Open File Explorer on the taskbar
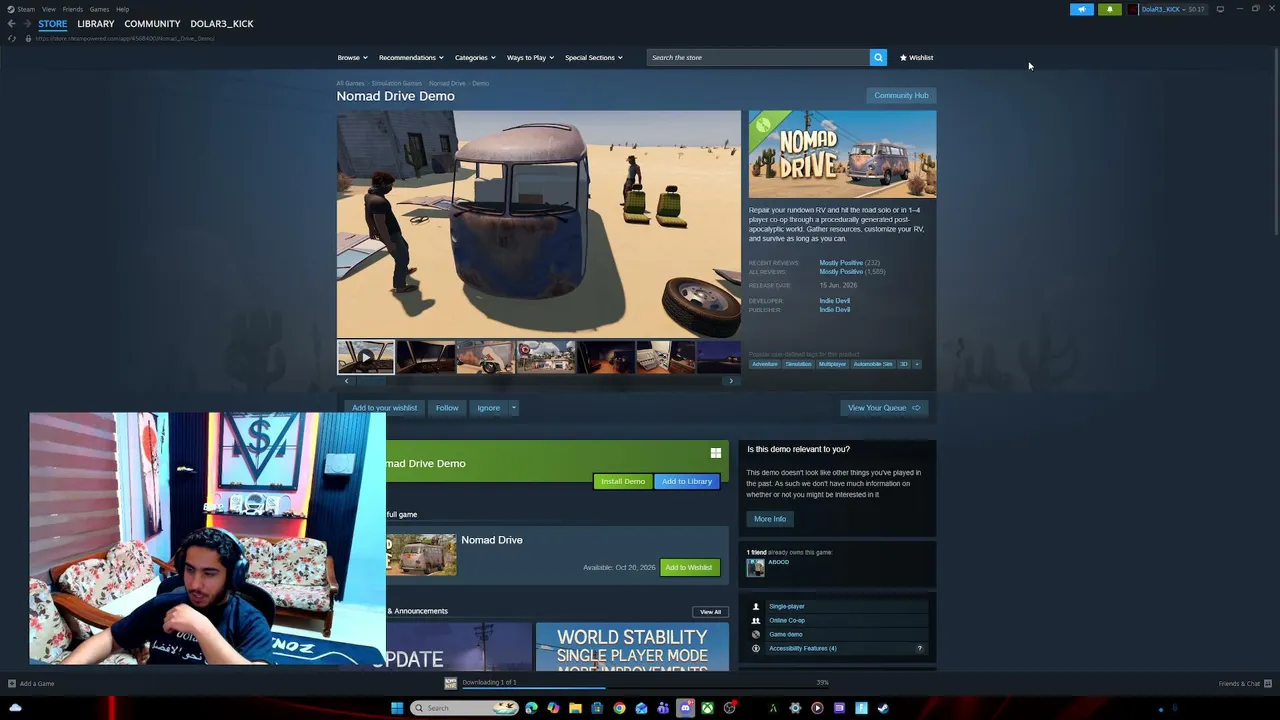Screen dimensions: 1280x720 575,708
